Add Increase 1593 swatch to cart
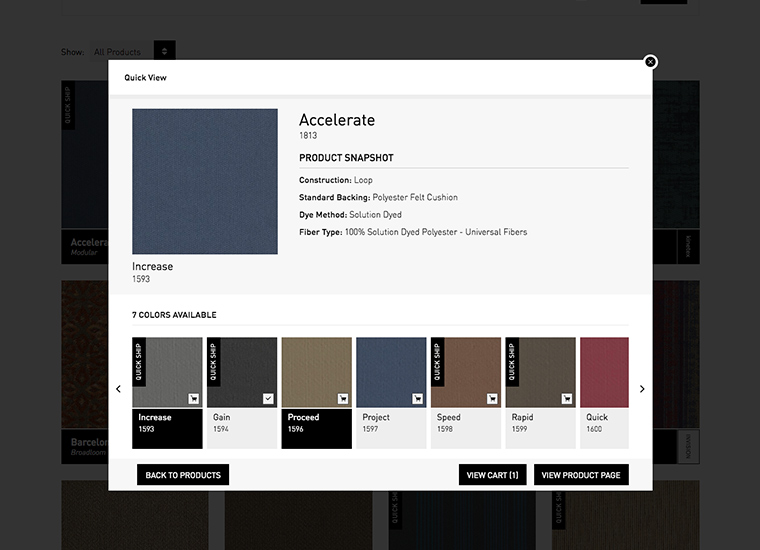Image resolution: width=760 pixels, height=550 pixels. click(193, 399)
